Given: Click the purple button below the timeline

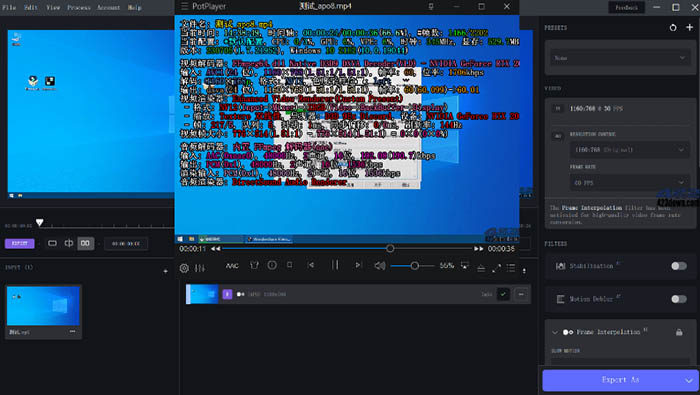Looking at the screenshot, I should (20, 243).
